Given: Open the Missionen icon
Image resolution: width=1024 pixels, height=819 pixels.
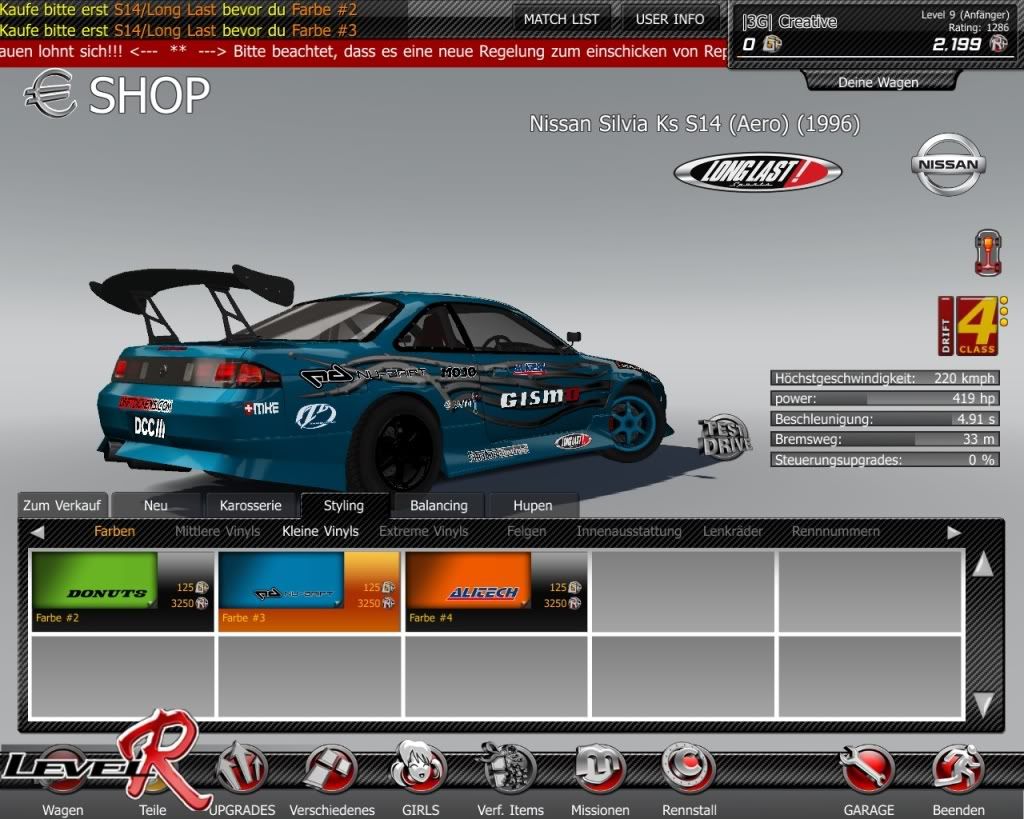Looking at the screenshot, I should (x=599, y=770).
